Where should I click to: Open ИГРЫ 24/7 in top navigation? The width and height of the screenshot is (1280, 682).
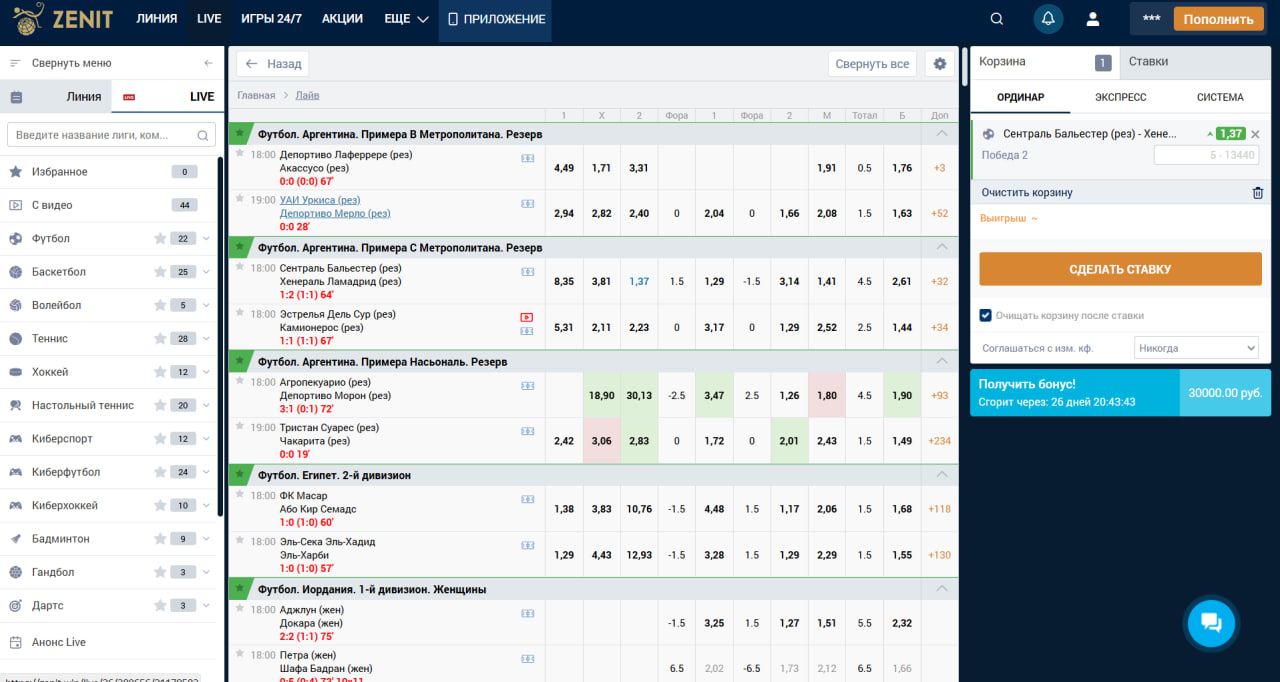(271, 19)
